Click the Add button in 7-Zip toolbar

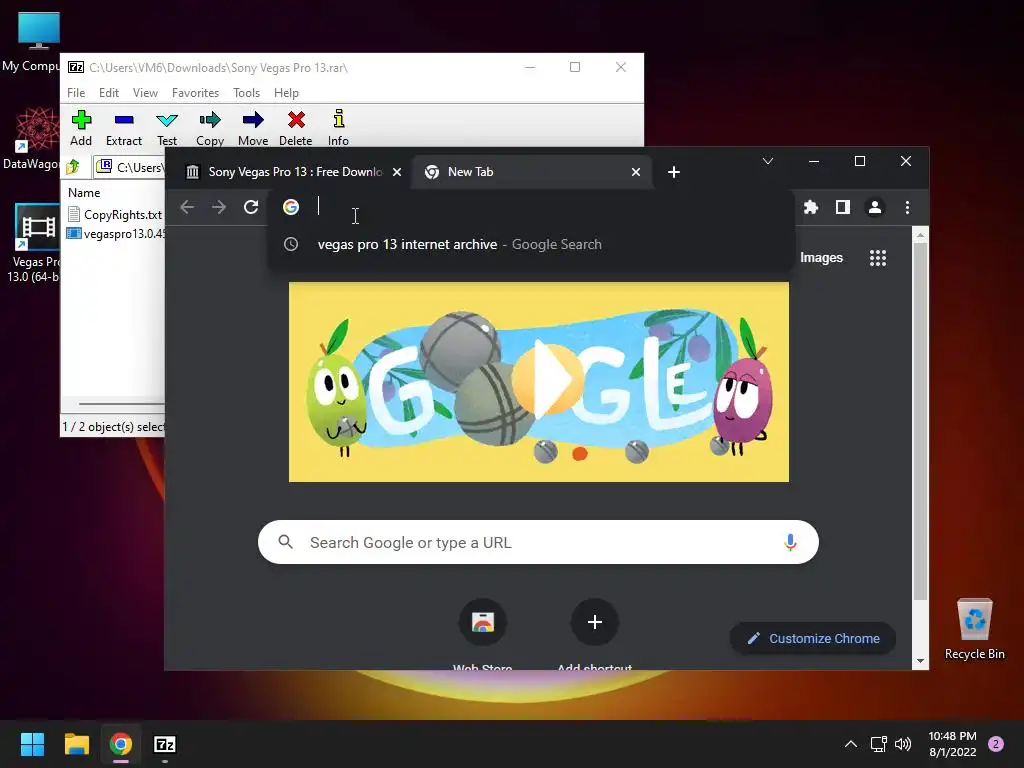(81, 128)
